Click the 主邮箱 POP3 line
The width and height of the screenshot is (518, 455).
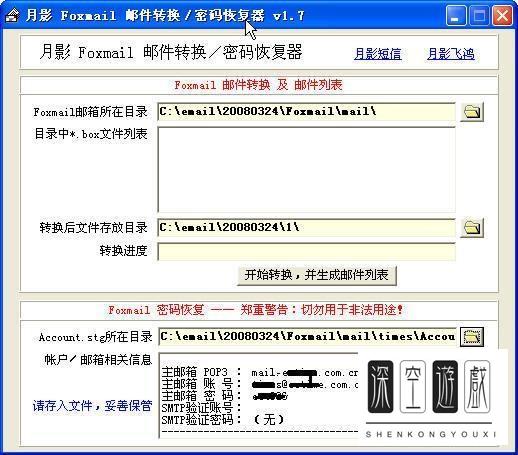pyautogui.click(x=260, y=372)
